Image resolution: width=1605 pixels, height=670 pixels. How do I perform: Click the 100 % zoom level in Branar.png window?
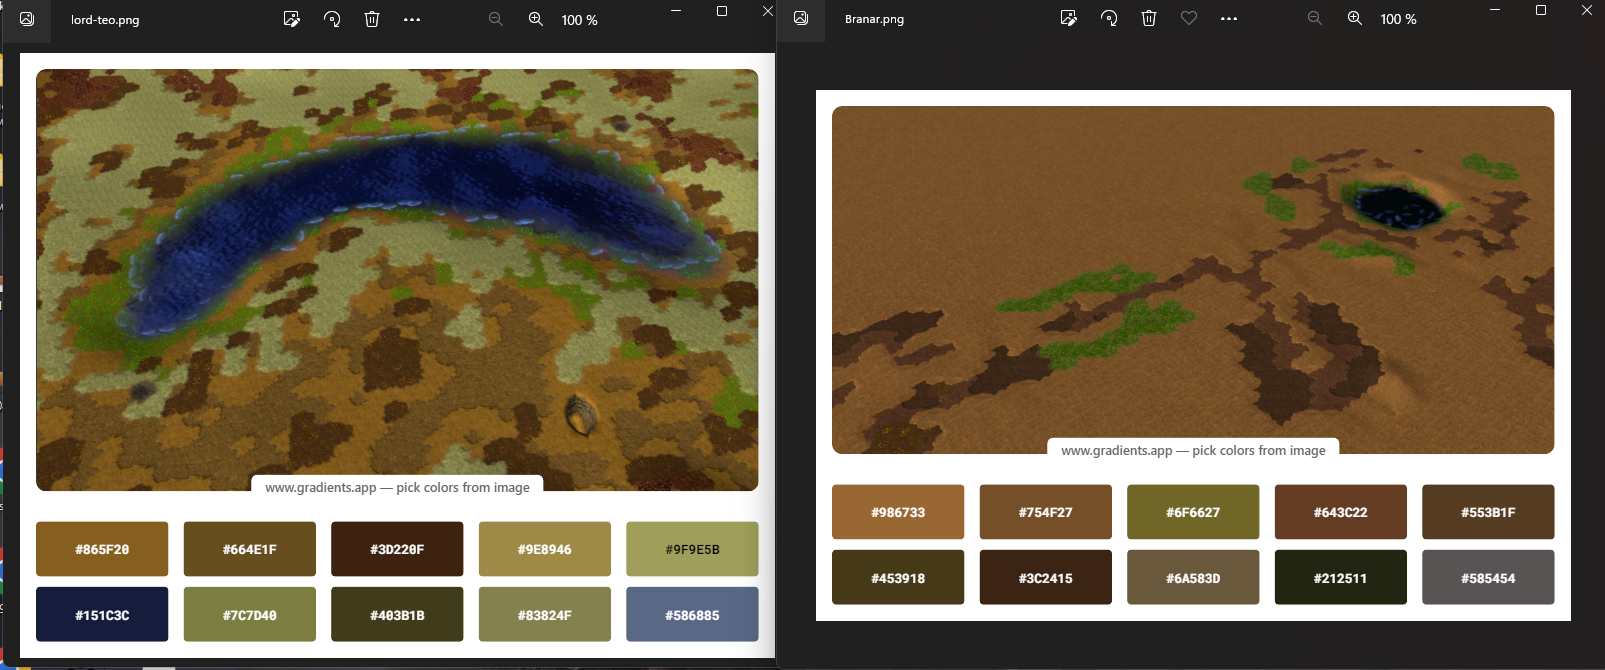click(x=1398, y=19)
